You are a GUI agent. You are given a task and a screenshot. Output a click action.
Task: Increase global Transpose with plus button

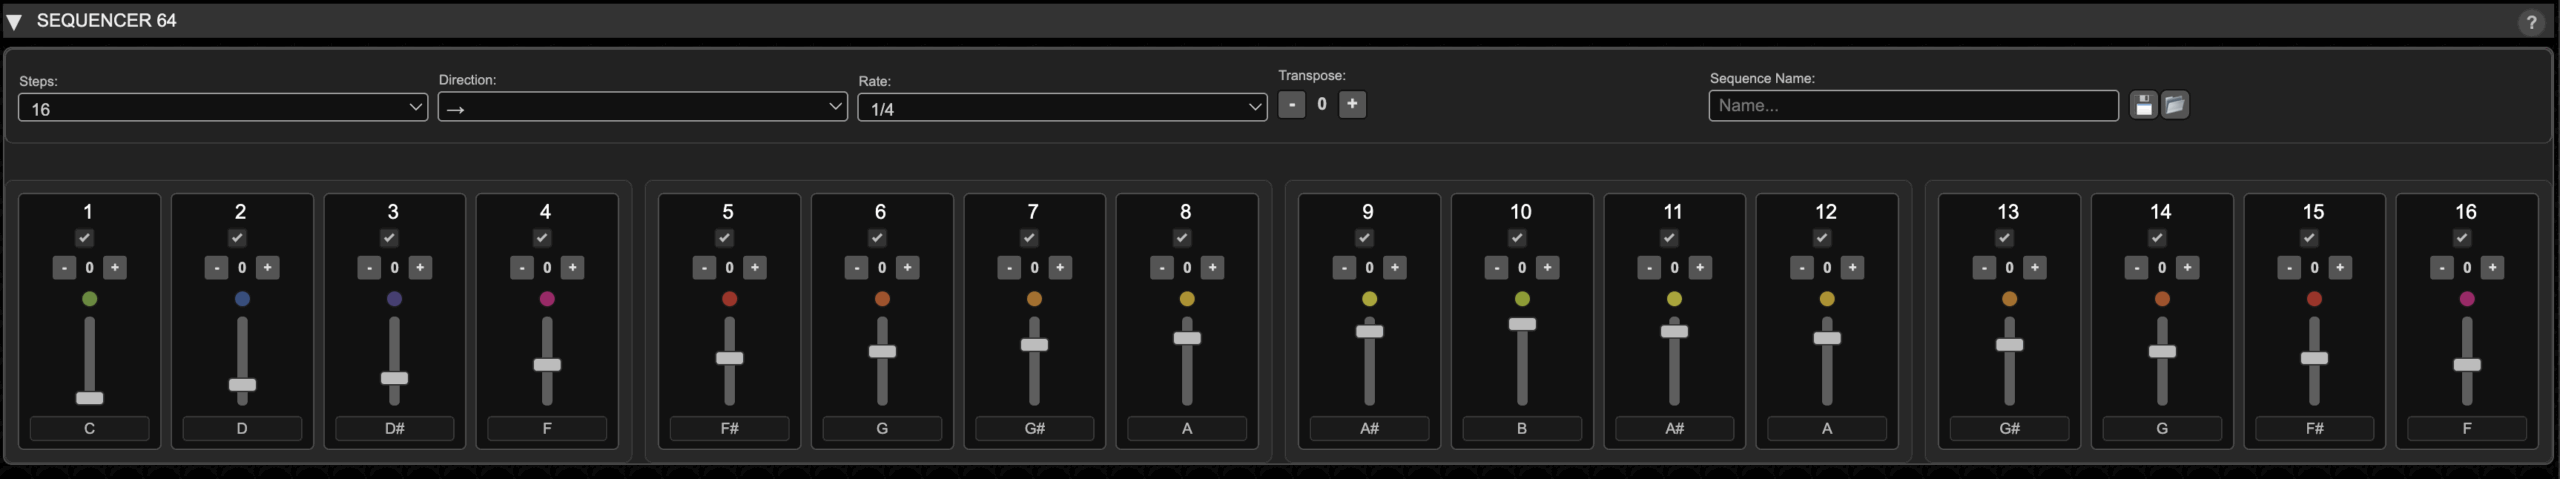pos(1352,104)
